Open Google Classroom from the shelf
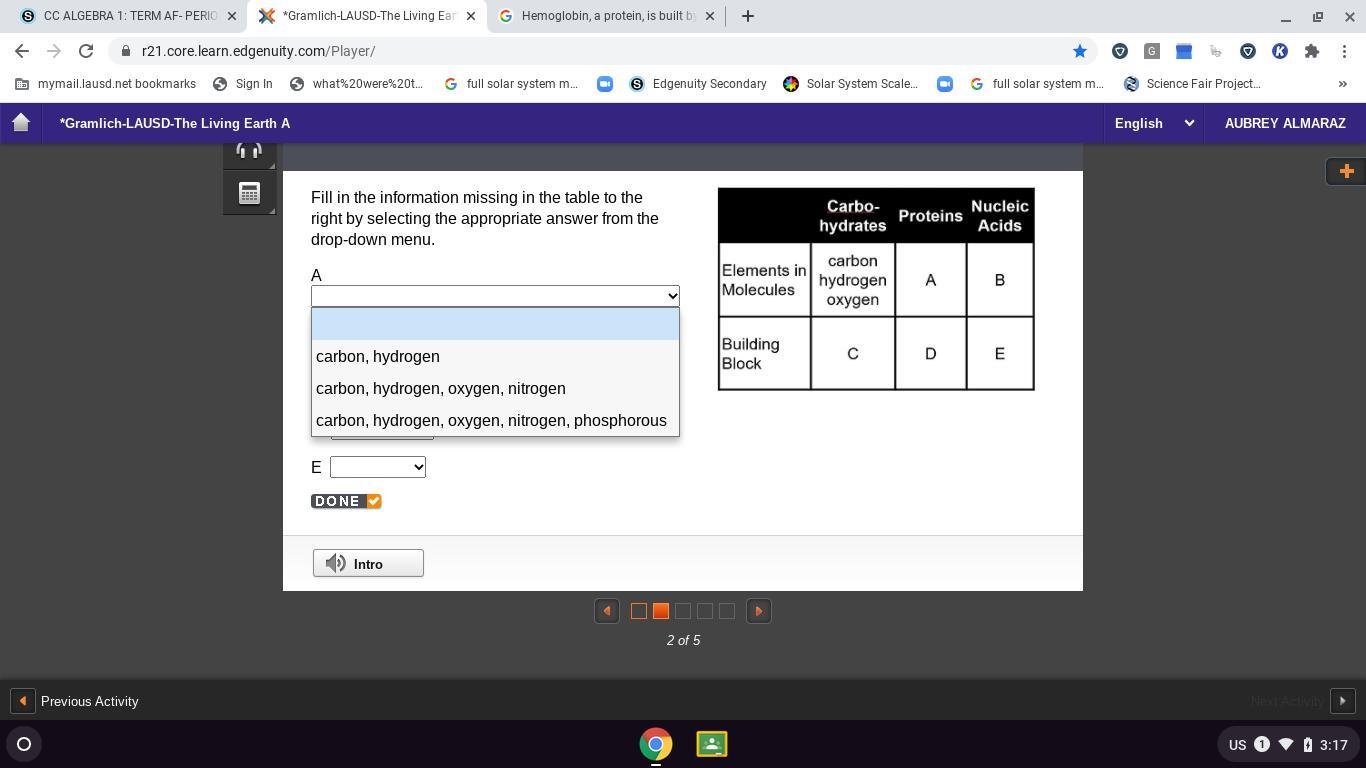The width and height of the screenshot is (1366, 768). [711, 744]
